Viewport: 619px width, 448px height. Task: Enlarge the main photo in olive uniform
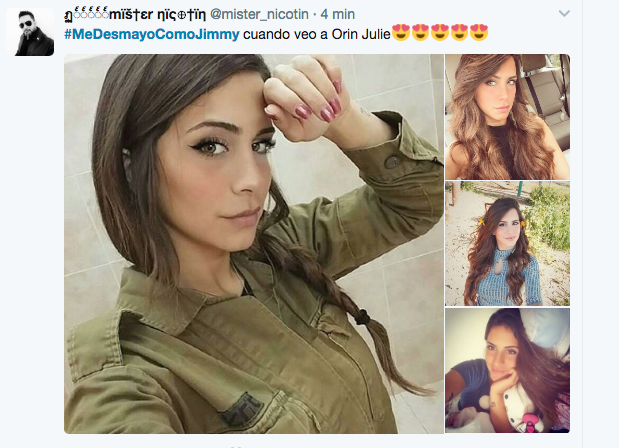pyautogui.click(x=254, y=244)
